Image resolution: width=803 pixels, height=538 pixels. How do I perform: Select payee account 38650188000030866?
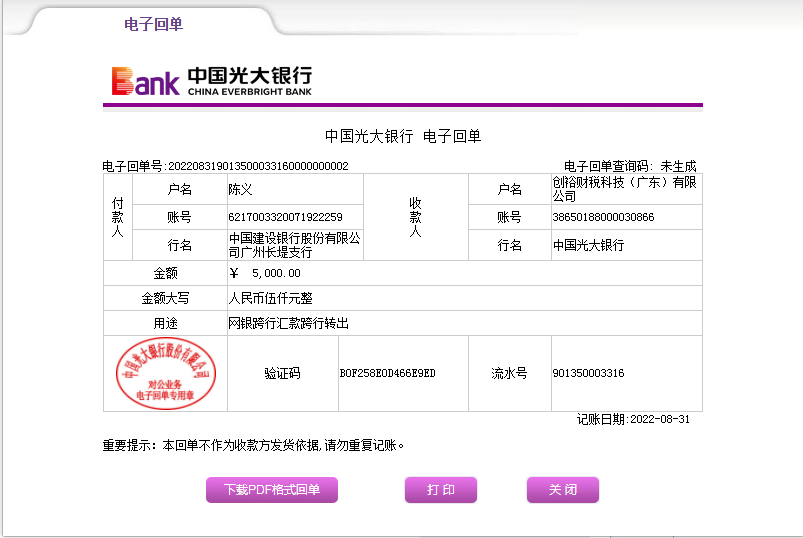tap(603, 217)
